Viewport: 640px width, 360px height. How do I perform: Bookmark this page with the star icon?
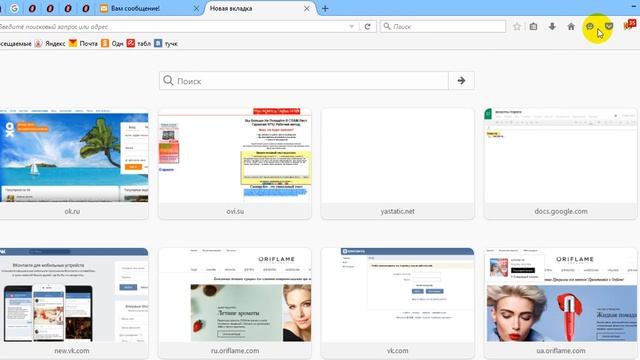pyautogui.click(x=517, y=27)
